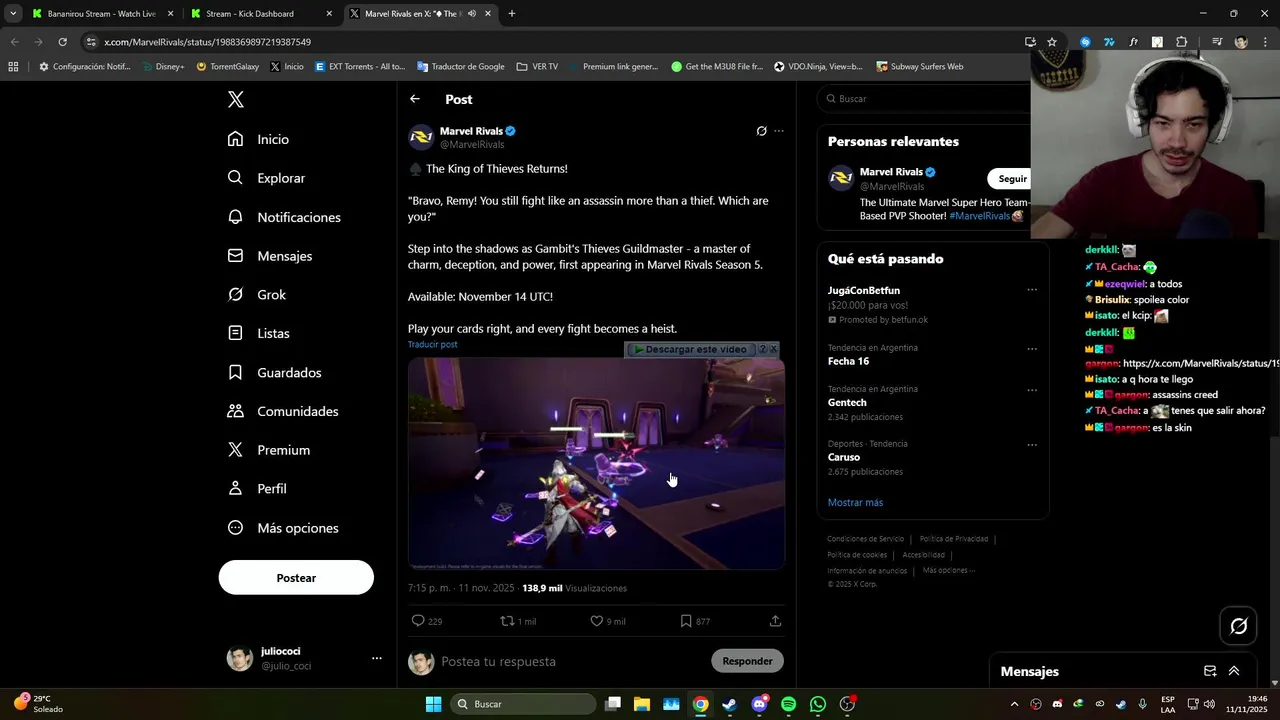
Task: Open the VER TV bookmarks folder
Action: pos(537,67)
